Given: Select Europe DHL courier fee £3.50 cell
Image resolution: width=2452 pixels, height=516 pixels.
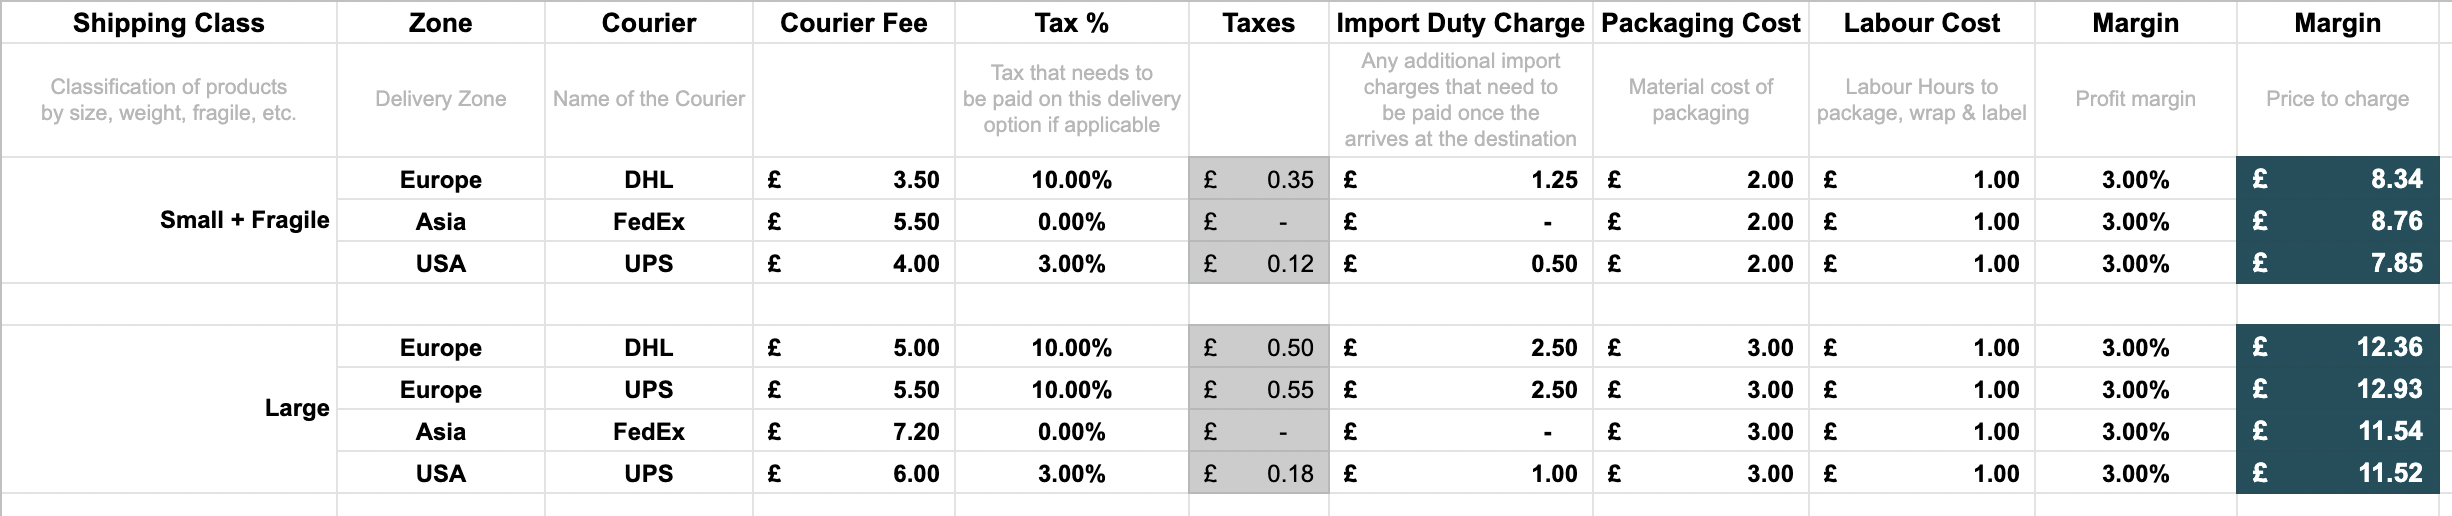Looking at the screenshot, I should (x=853, y=180).
